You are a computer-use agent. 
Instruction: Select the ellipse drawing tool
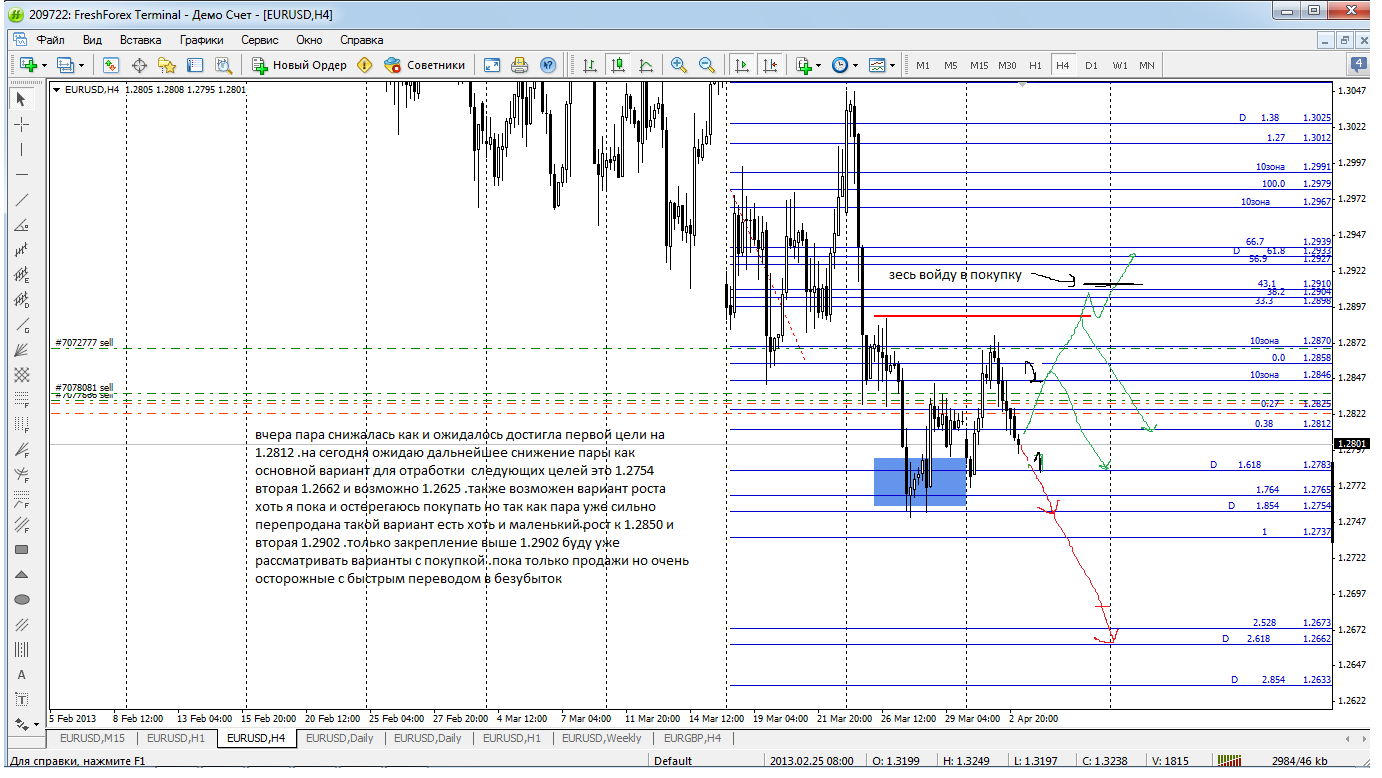22,599
